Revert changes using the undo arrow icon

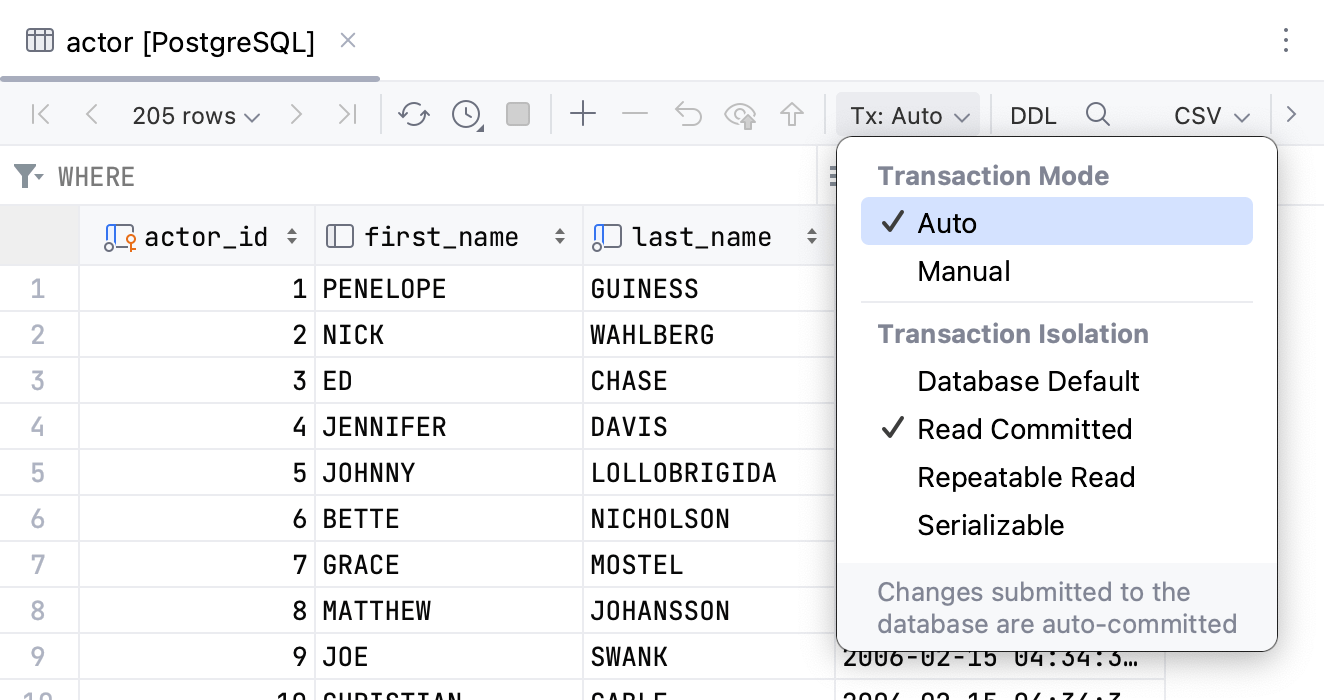pos(688,114)
